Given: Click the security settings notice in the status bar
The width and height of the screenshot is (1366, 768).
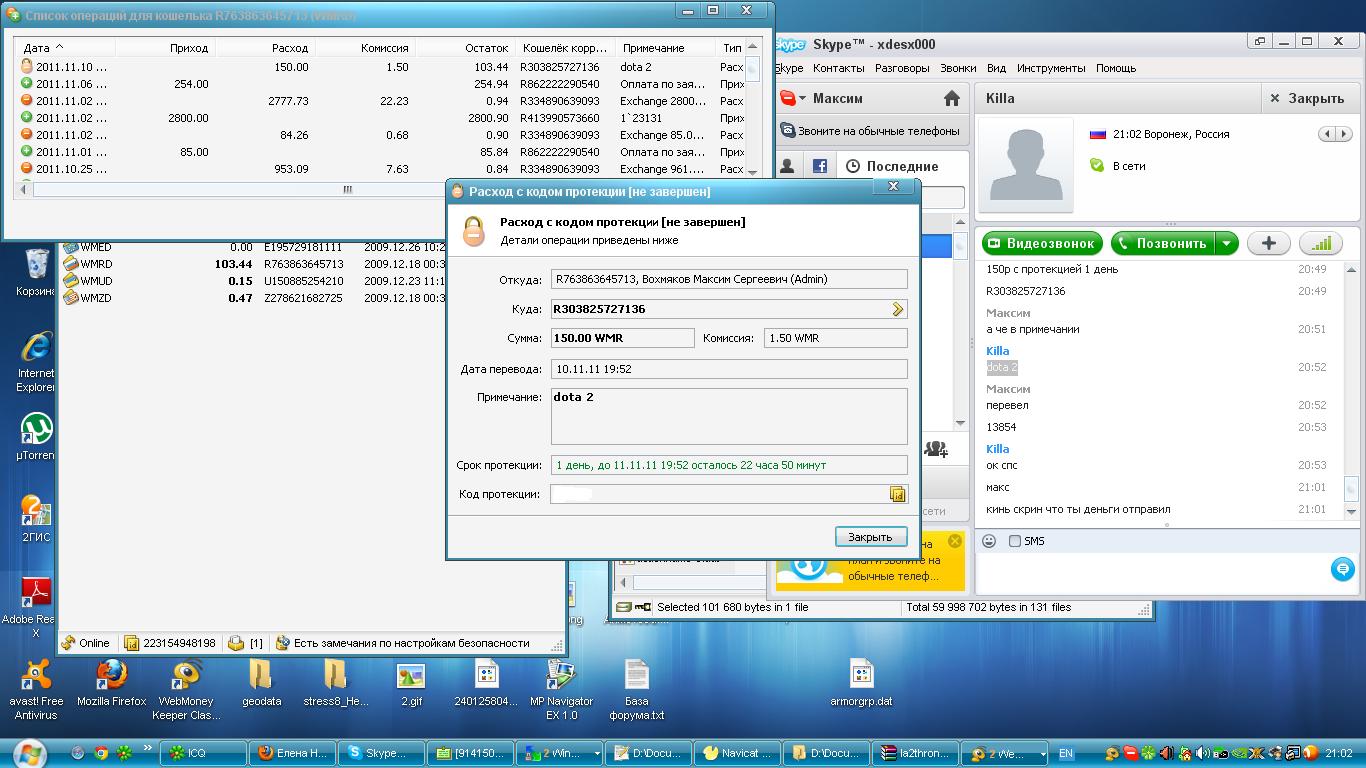Looking at the screenshot, I should pos(402,643).
